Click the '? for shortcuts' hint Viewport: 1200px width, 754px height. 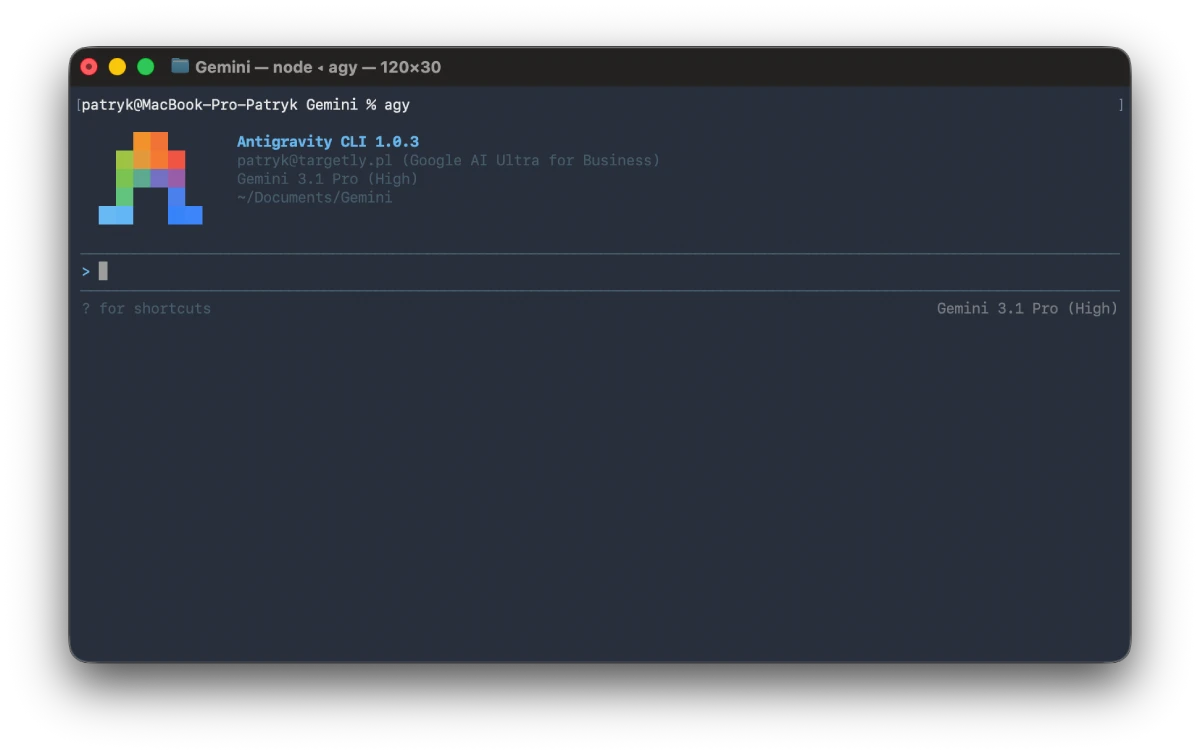(146, 309)
